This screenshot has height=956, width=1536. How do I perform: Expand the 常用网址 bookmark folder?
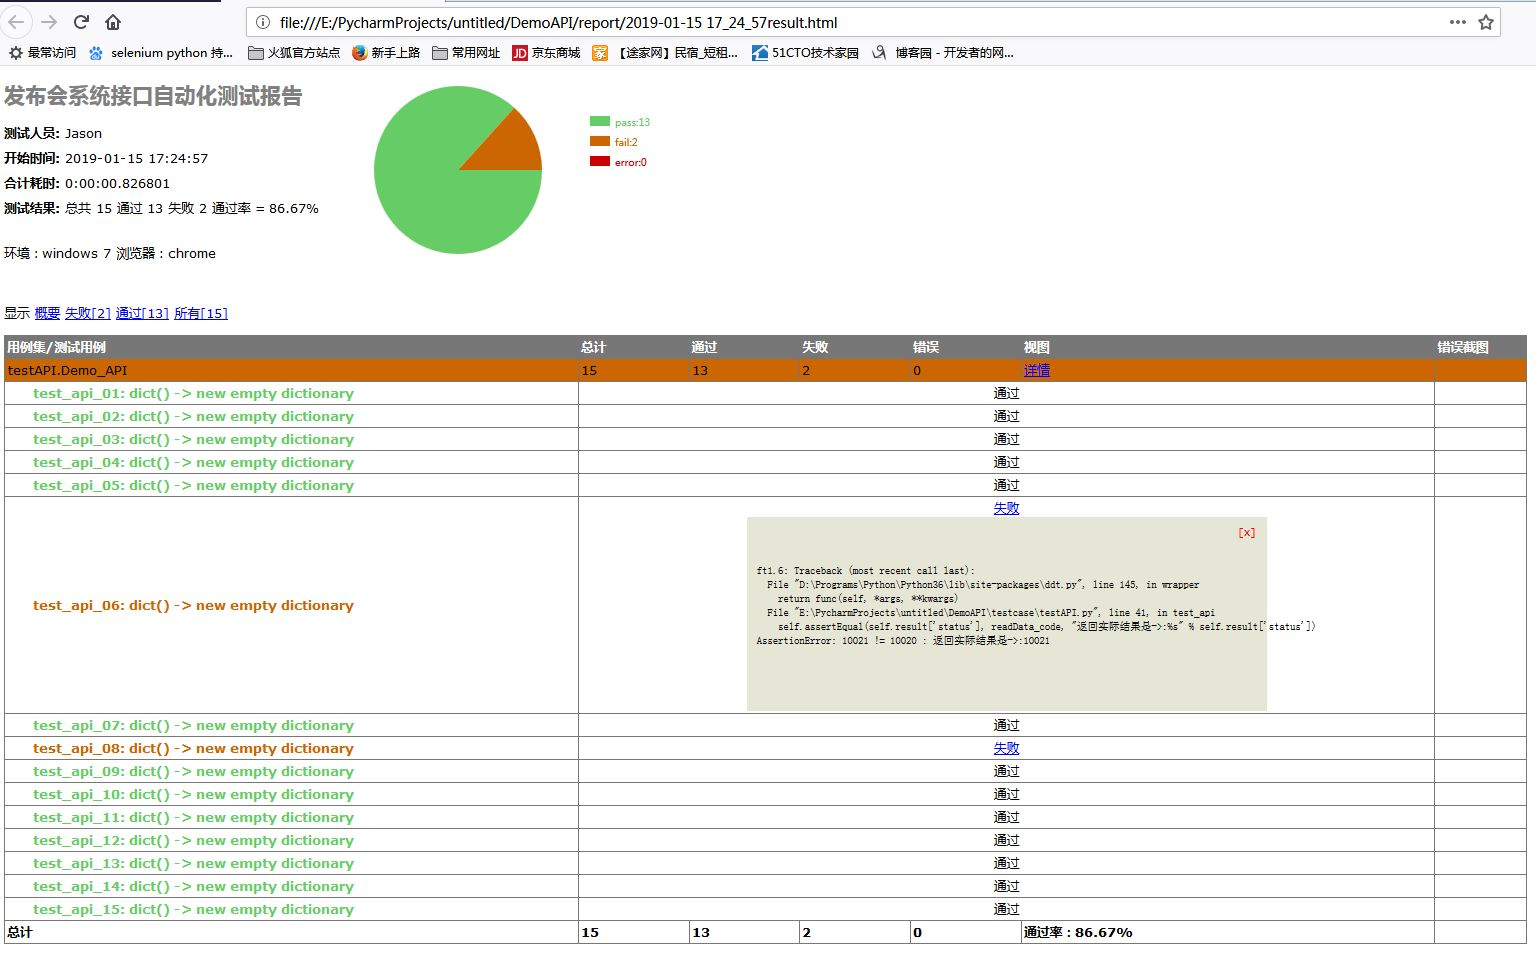coord(466,53)
